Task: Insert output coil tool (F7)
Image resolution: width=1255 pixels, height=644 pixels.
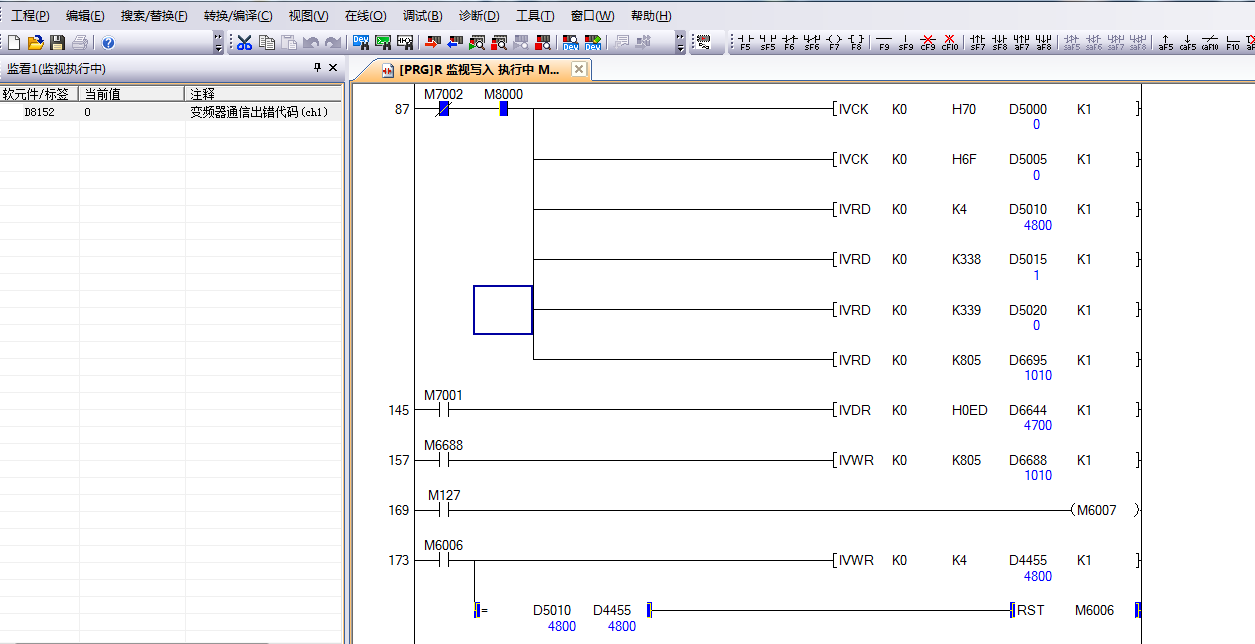Action: 833,43
